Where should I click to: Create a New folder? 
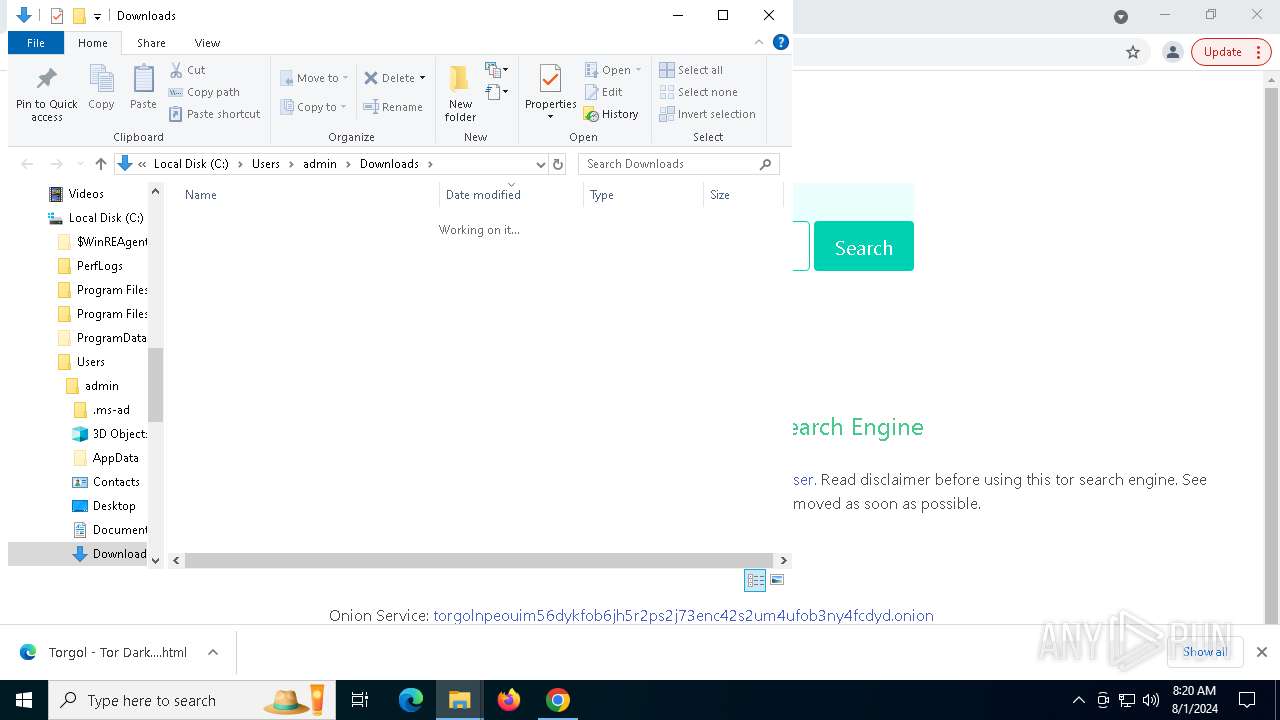pyautogui.click(x=460, y=93)
